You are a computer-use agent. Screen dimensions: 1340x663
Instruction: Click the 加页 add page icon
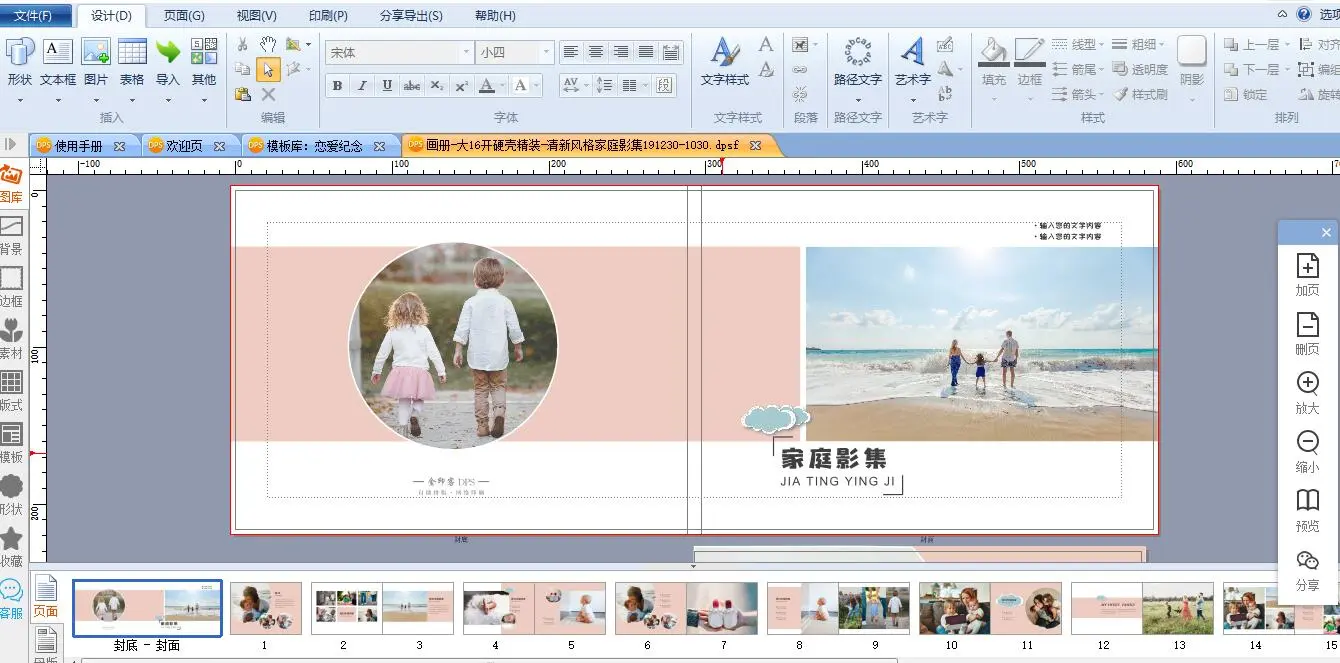(1307, 266)
